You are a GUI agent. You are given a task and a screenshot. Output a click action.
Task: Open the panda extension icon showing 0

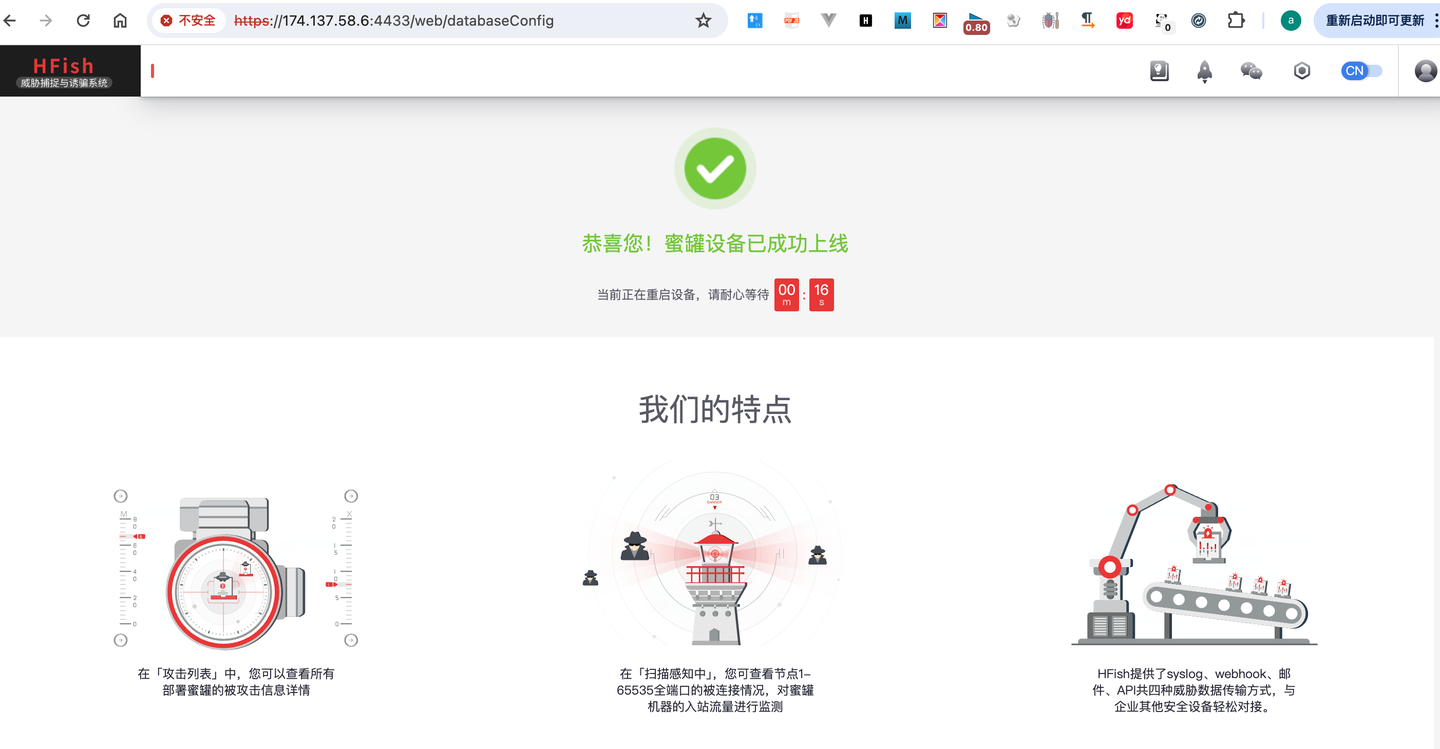pyautogui.click(x=1161, y=20)
